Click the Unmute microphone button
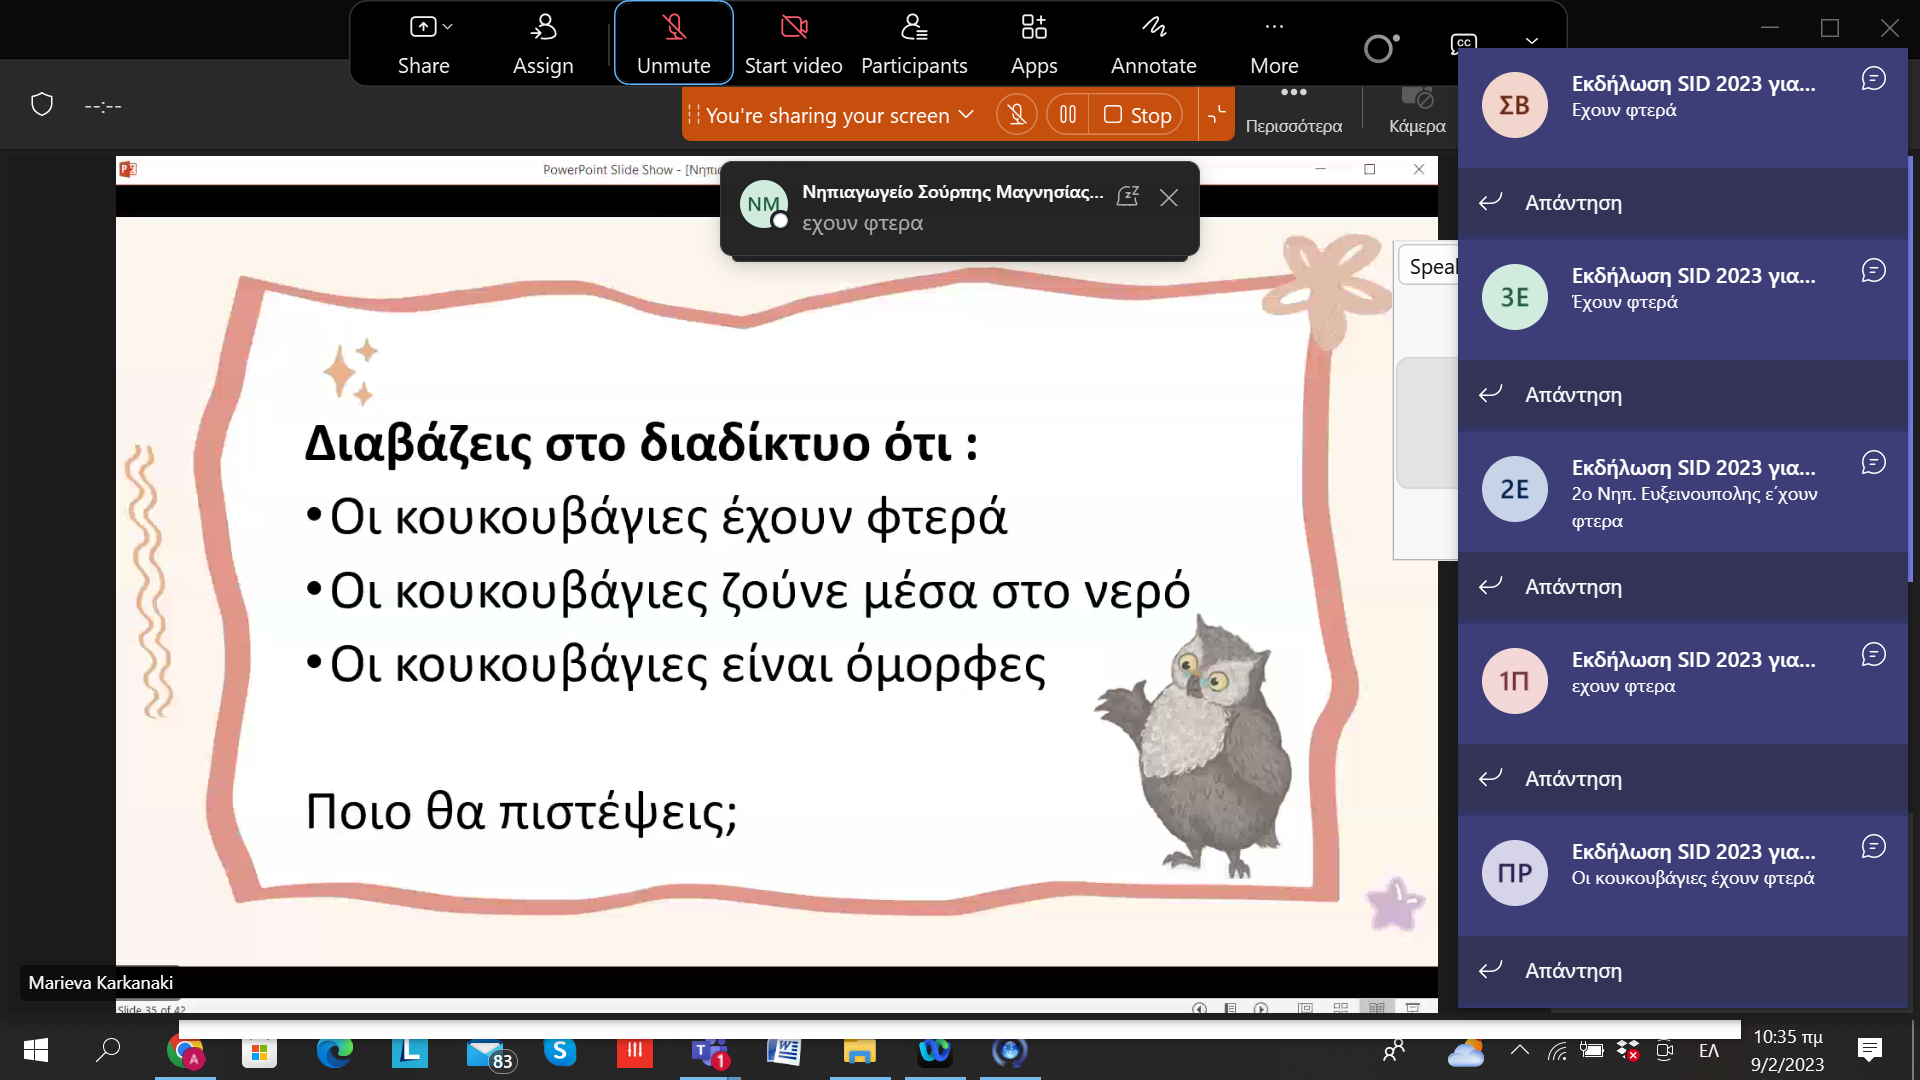1920x1080 pixels. (x=673, y=44)
